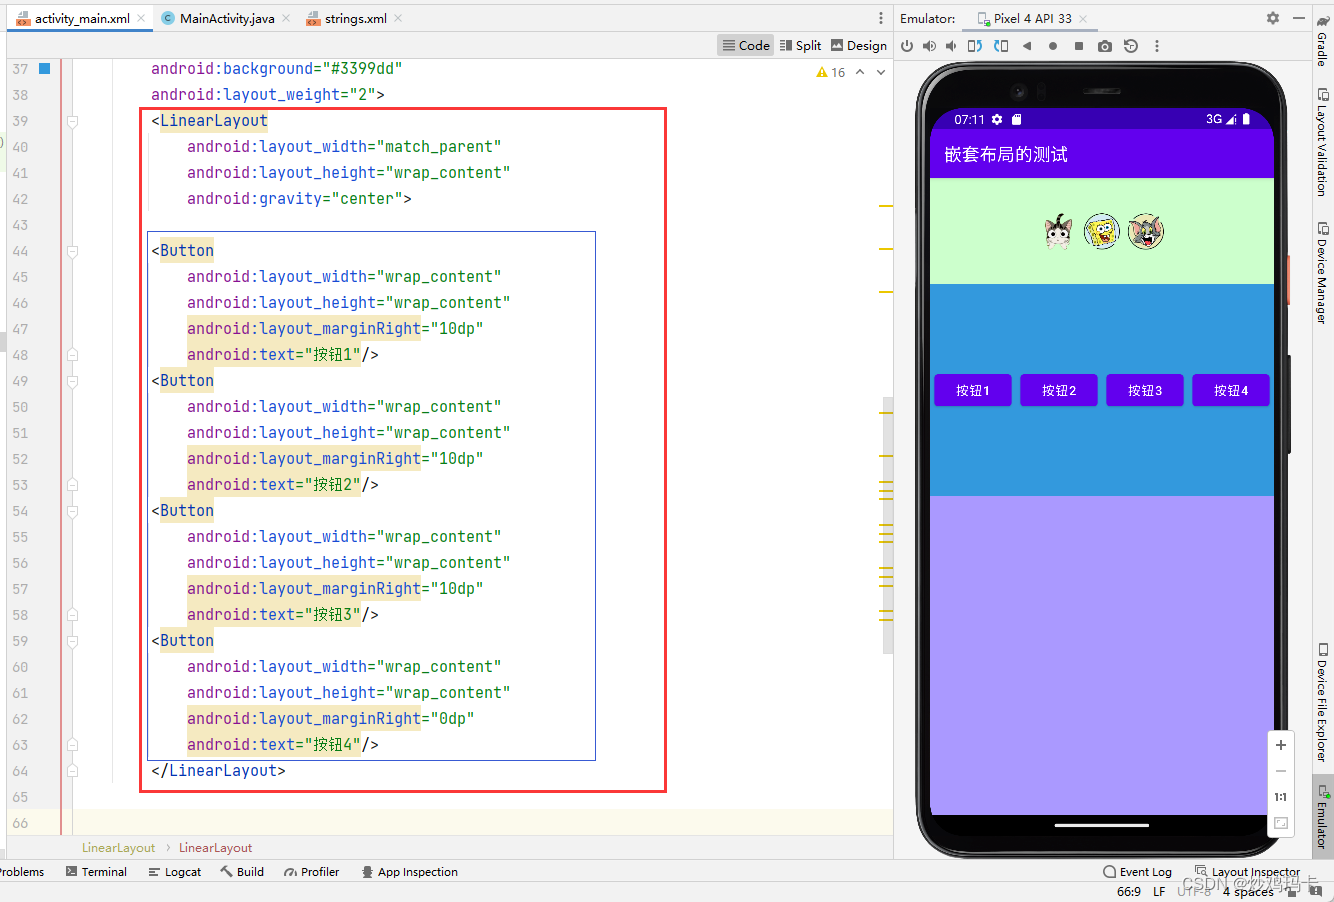Rotate the emulator right
Viewport: 1334px width, 902px height.
(x=1001, y=46)
